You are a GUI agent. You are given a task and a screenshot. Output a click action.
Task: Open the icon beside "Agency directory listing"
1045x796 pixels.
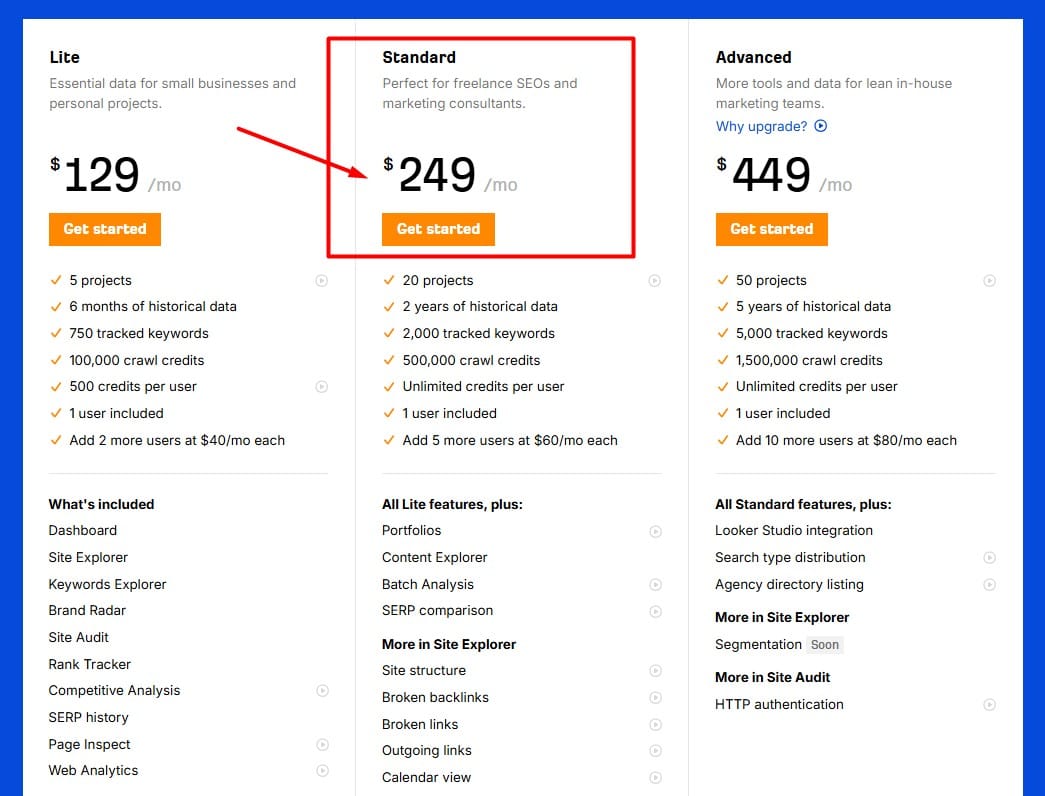(990, 584)
